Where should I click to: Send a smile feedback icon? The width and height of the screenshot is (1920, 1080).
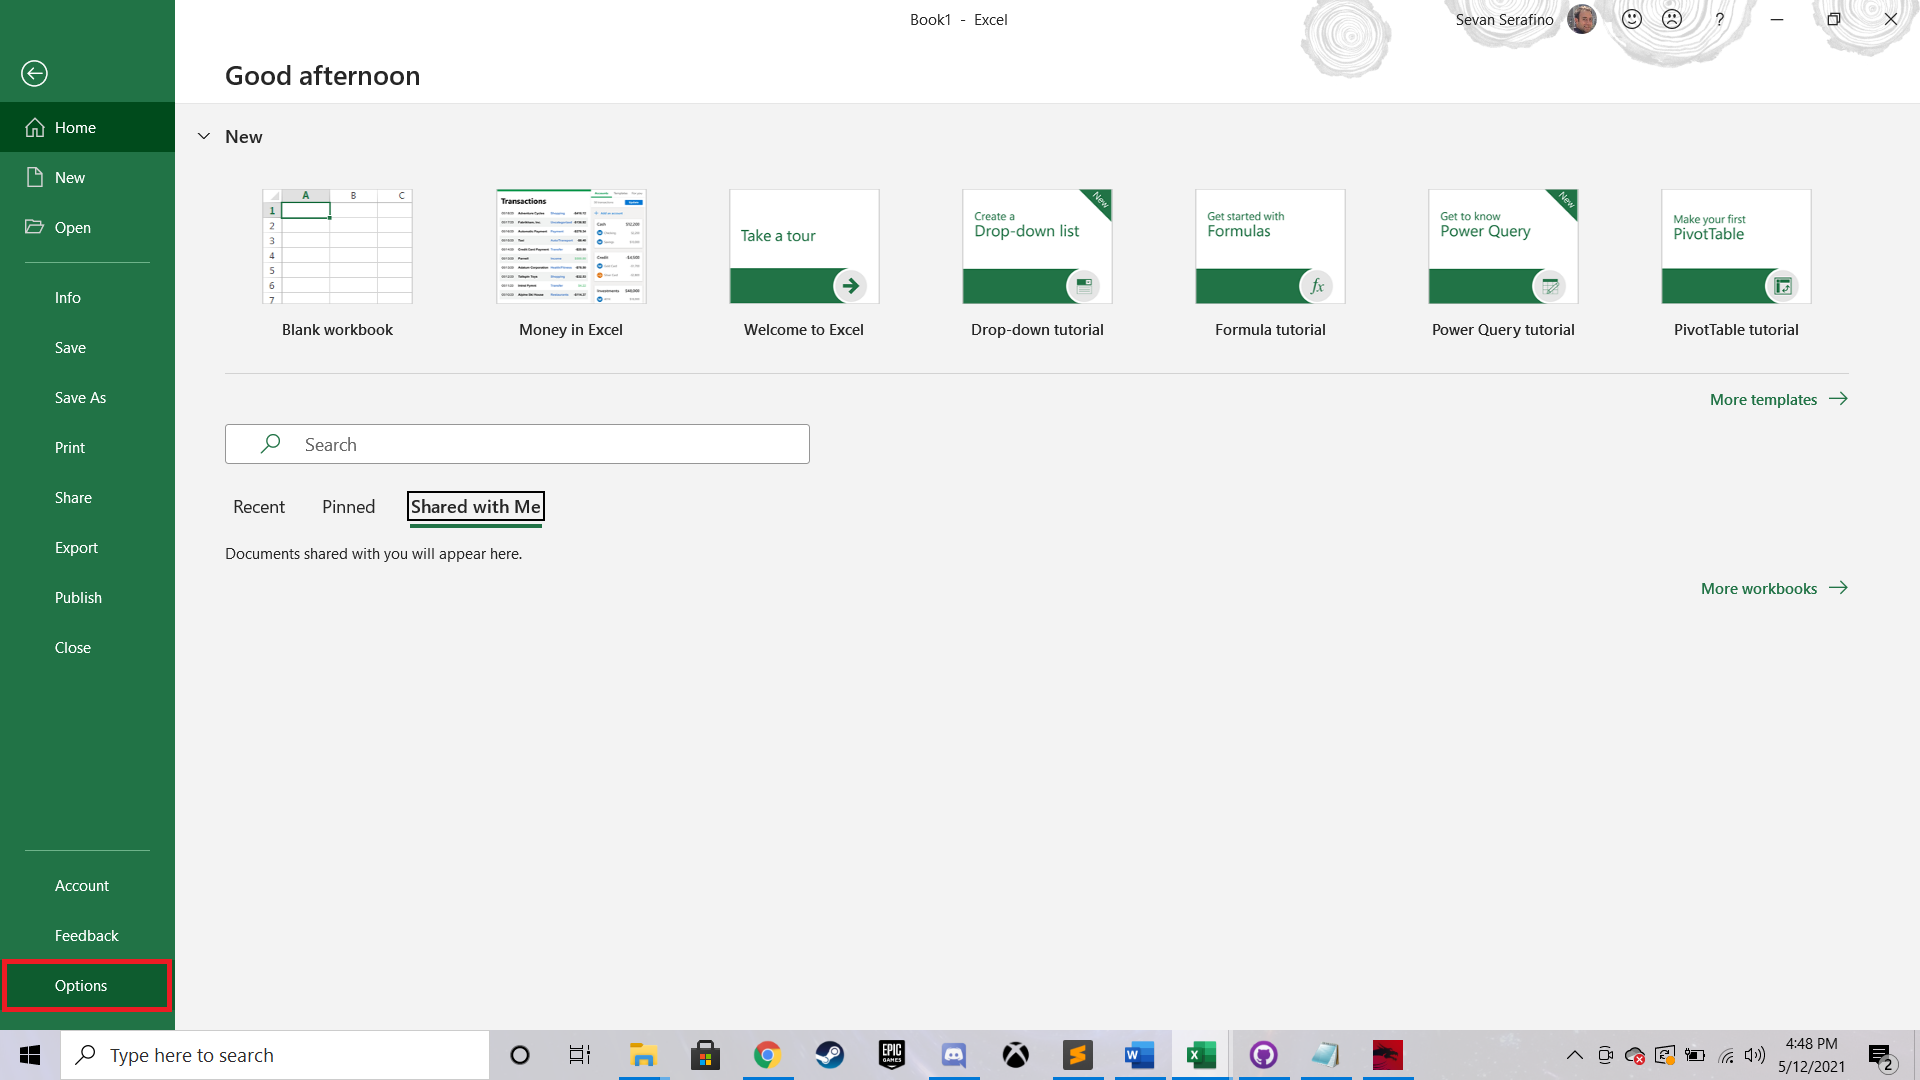point(1632,19)
